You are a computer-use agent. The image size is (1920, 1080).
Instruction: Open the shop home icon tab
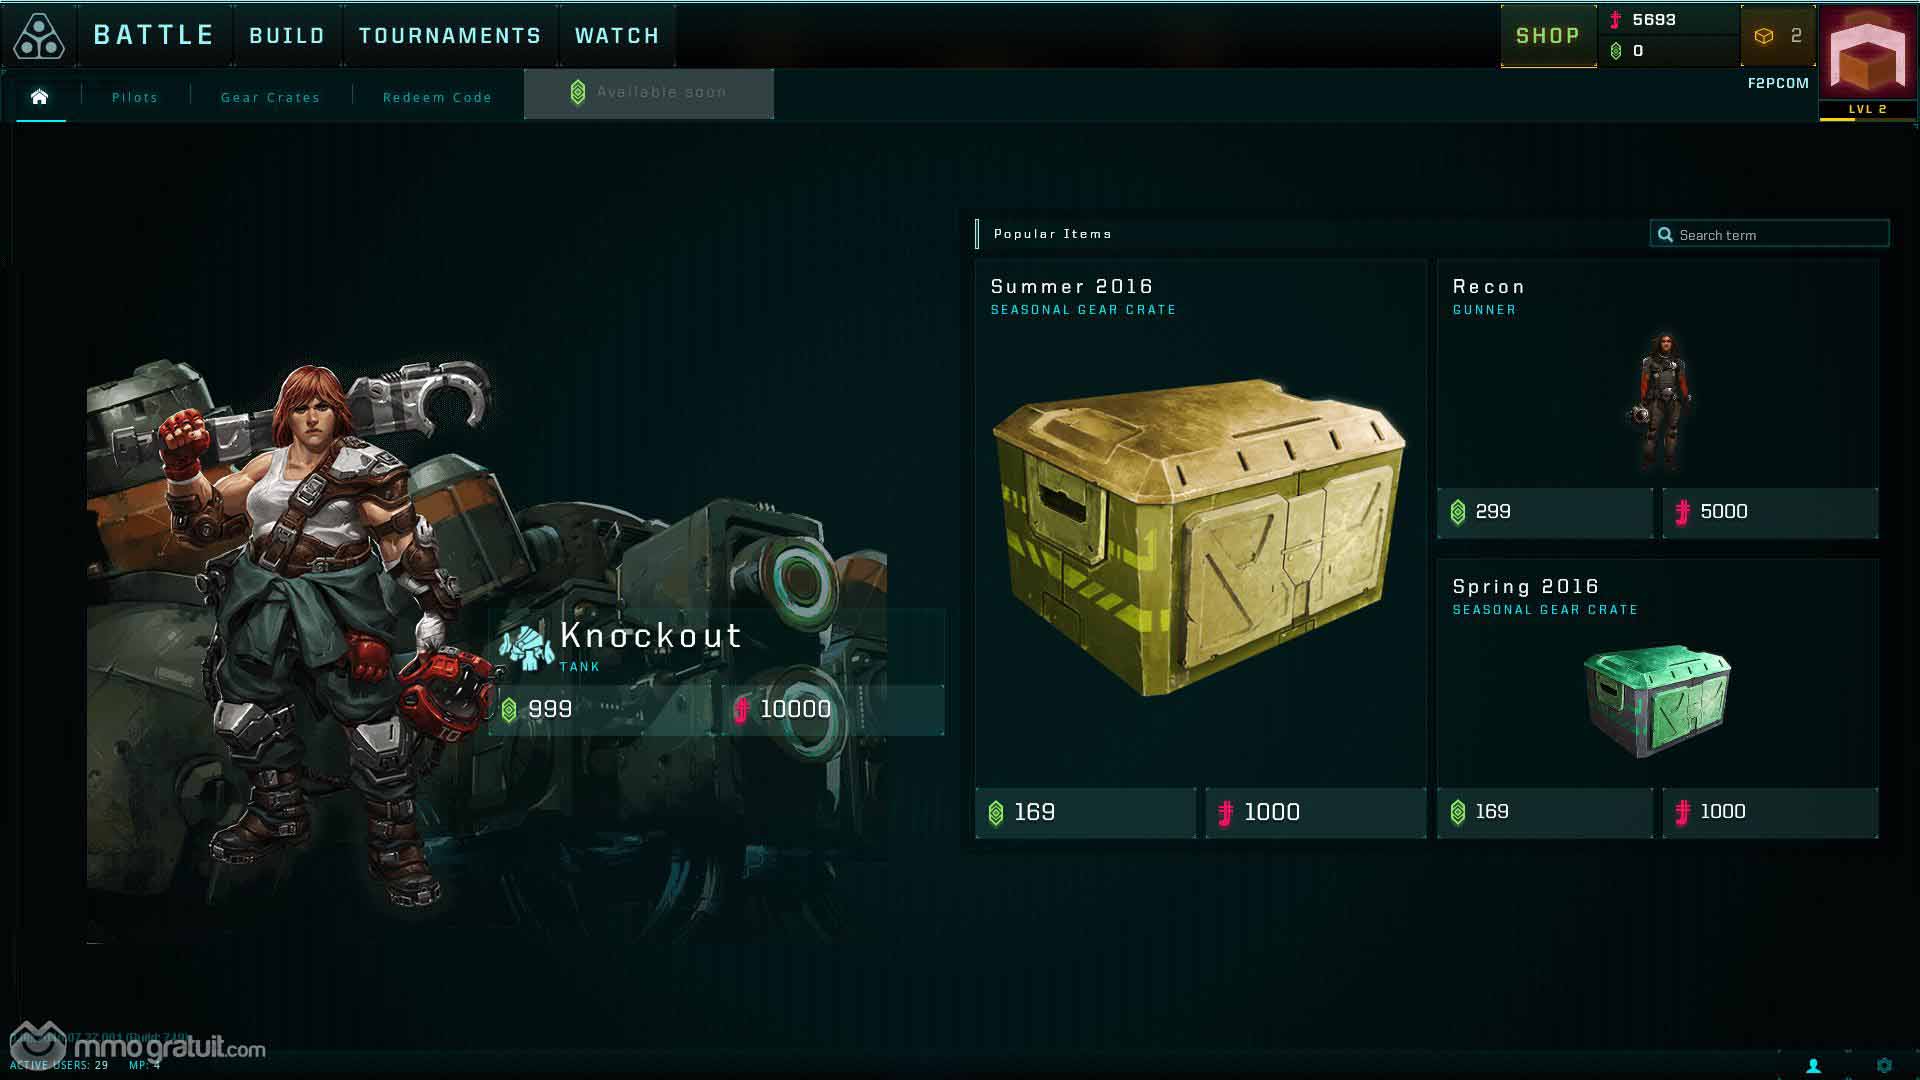click(x=40, y=97)
